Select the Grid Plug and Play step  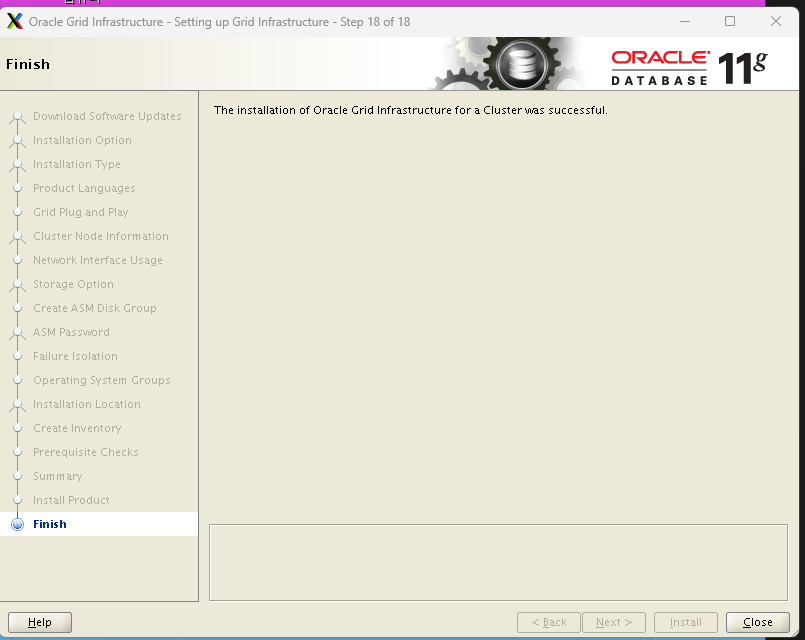click(x=81, y=212)
